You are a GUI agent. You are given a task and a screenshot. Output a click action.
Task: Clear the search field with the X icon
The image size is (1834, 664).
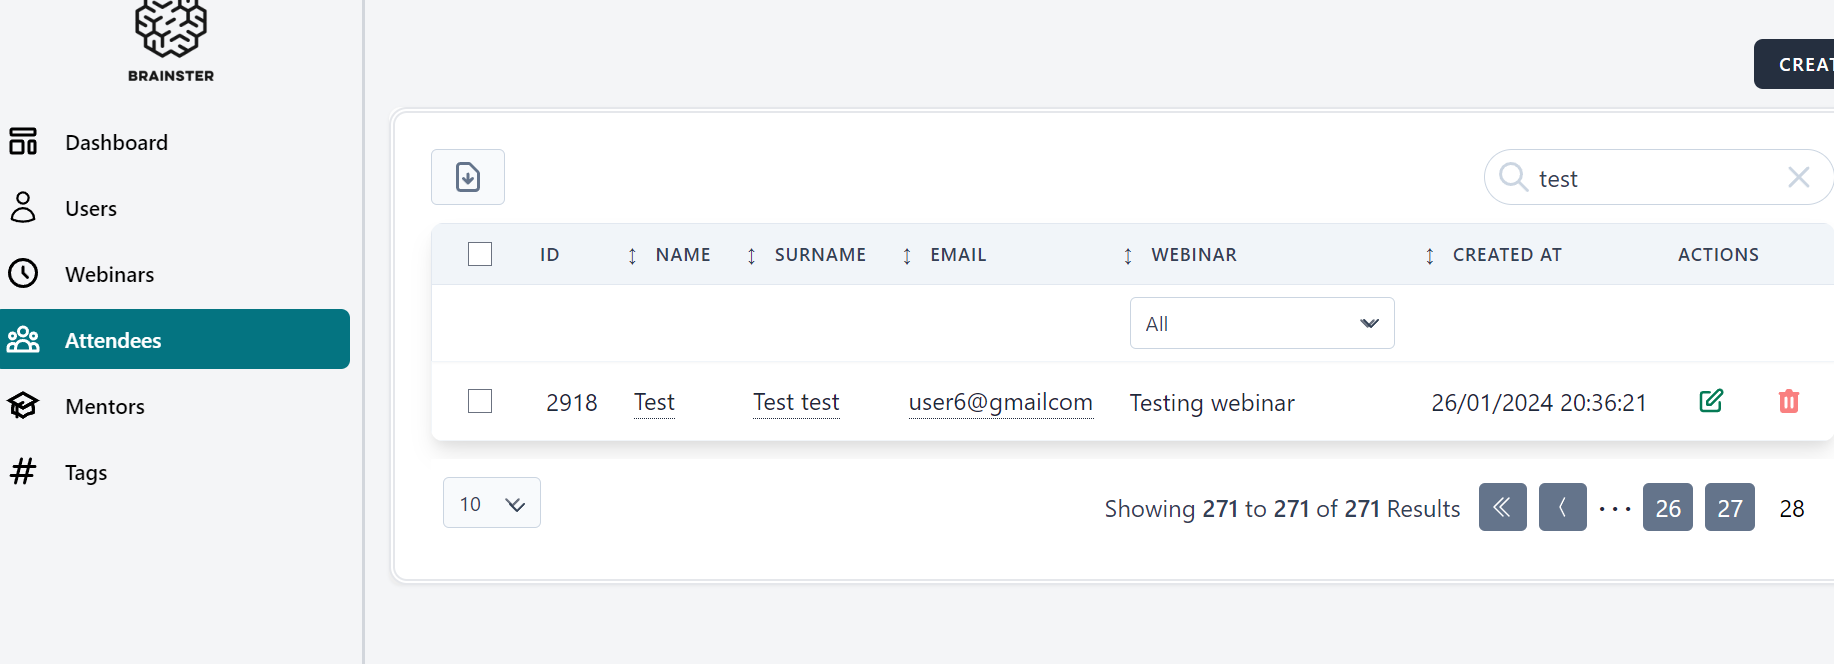click(1798, 177)
